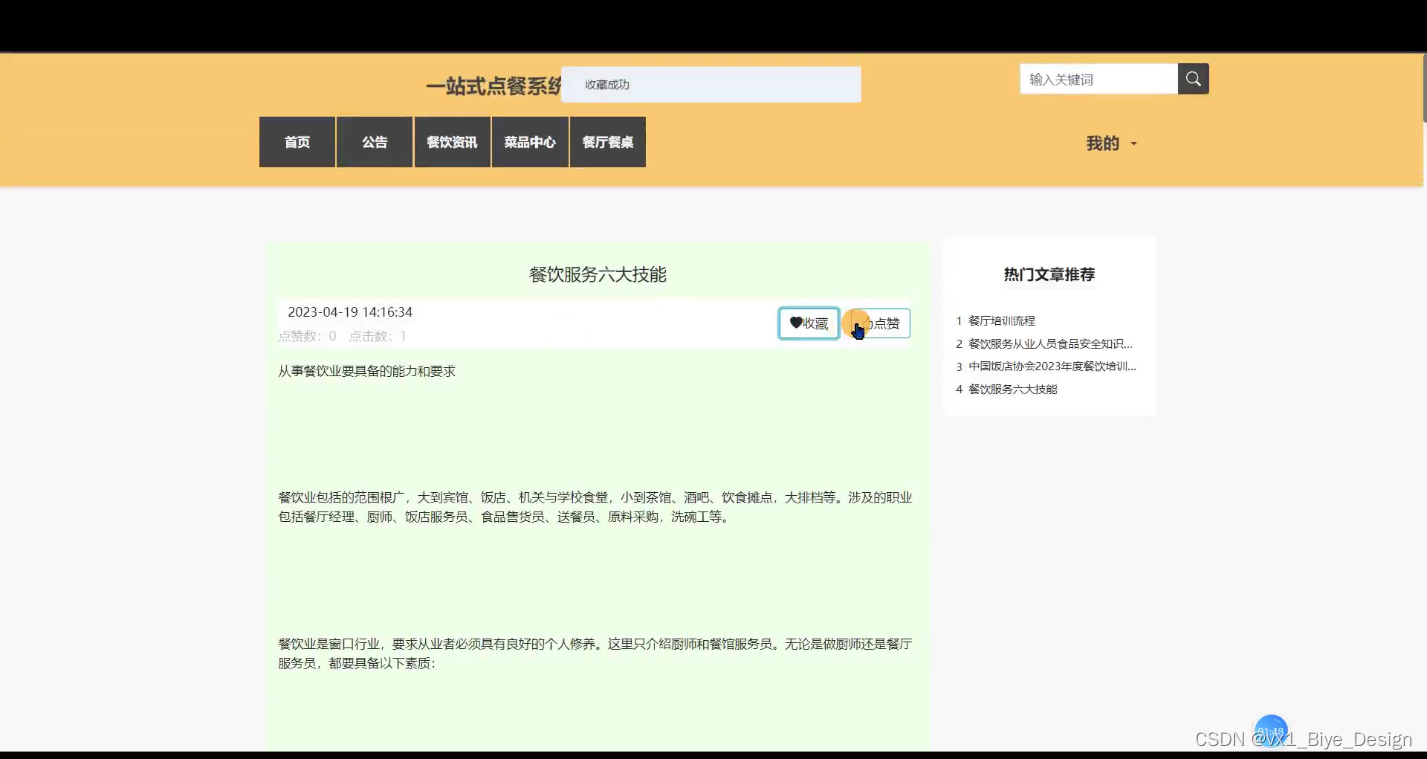The height and width of the screenshot is (759, 1427).
Task: Open the 首页 home menu item
Action: point(297,142)
